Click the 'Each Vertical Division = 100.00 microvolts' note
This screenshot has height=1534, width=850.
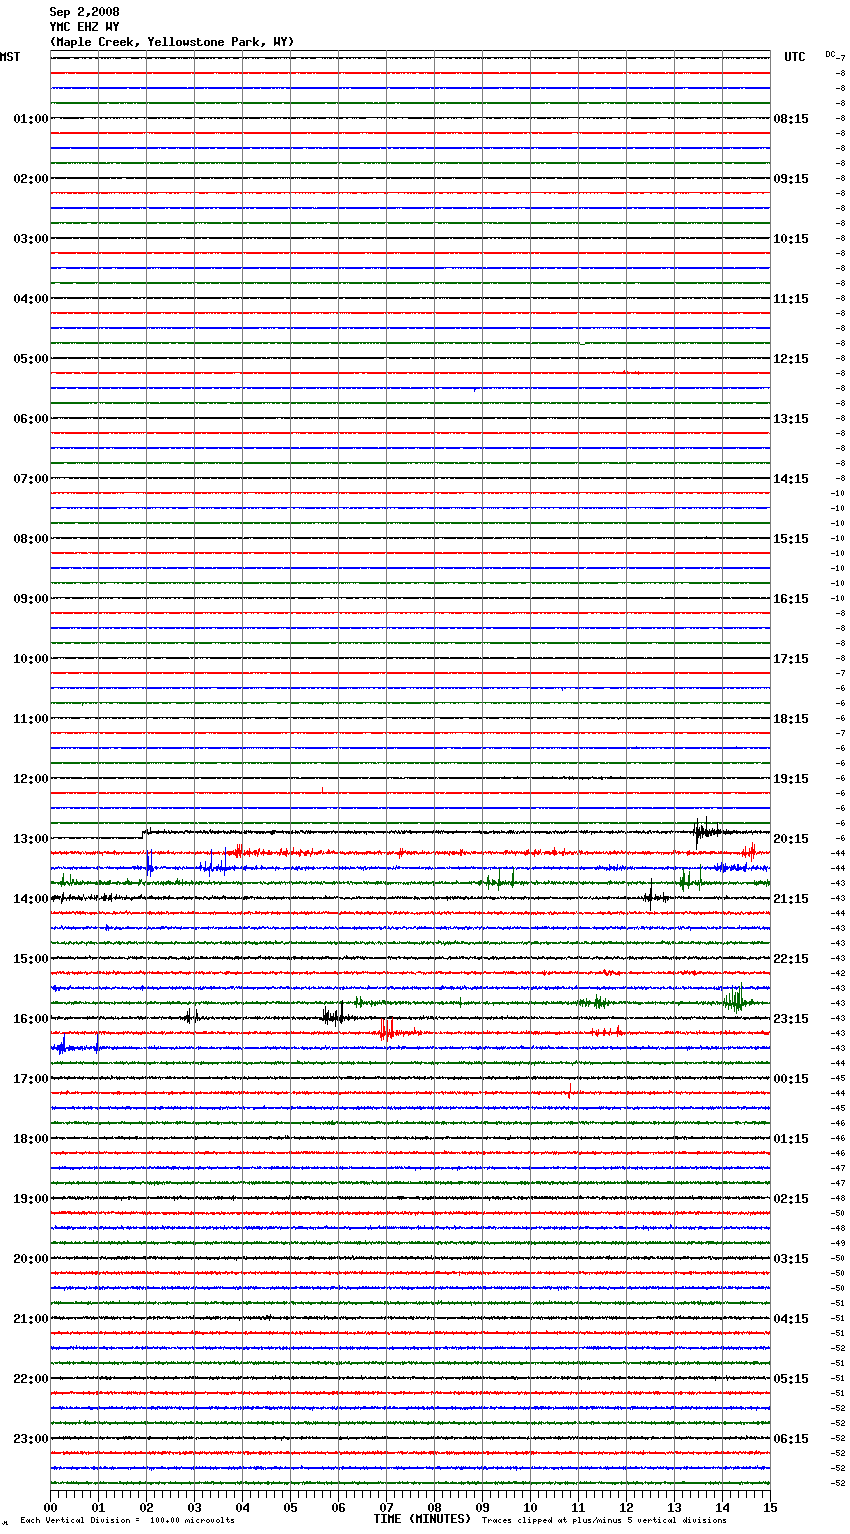coord(128,1521)
